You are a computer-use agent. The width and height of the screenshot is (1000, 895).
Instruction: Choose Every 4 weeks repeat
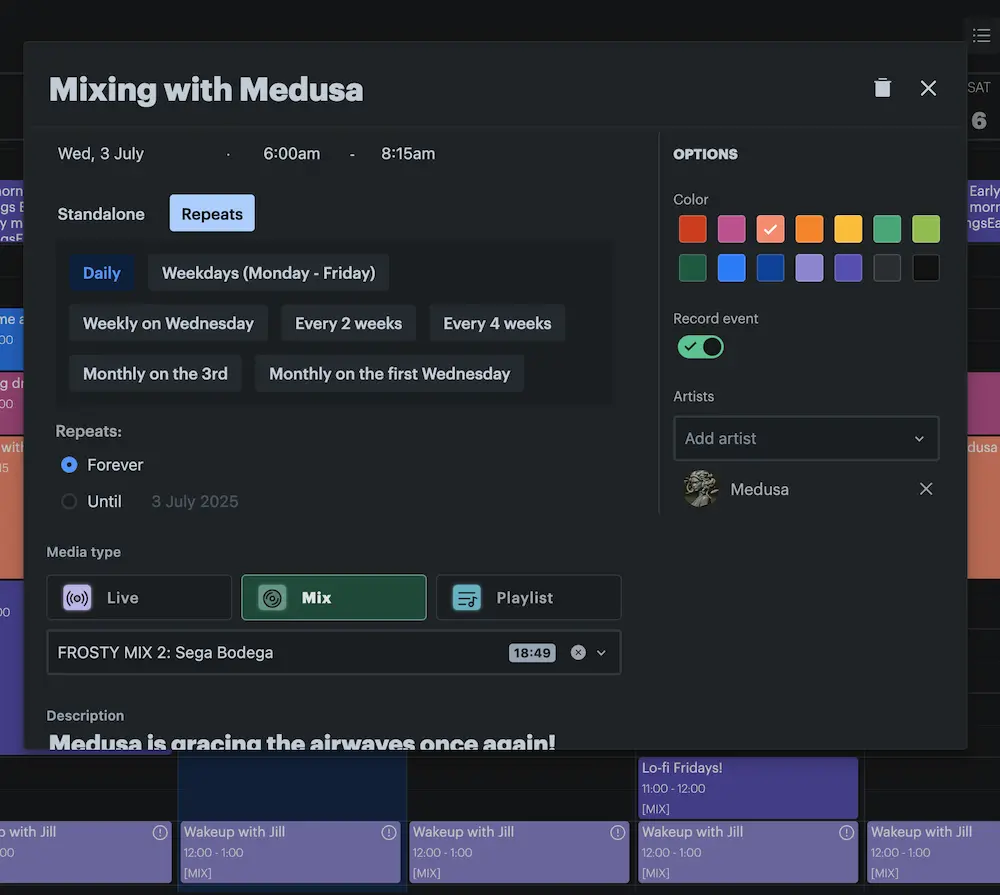point(497,323)
